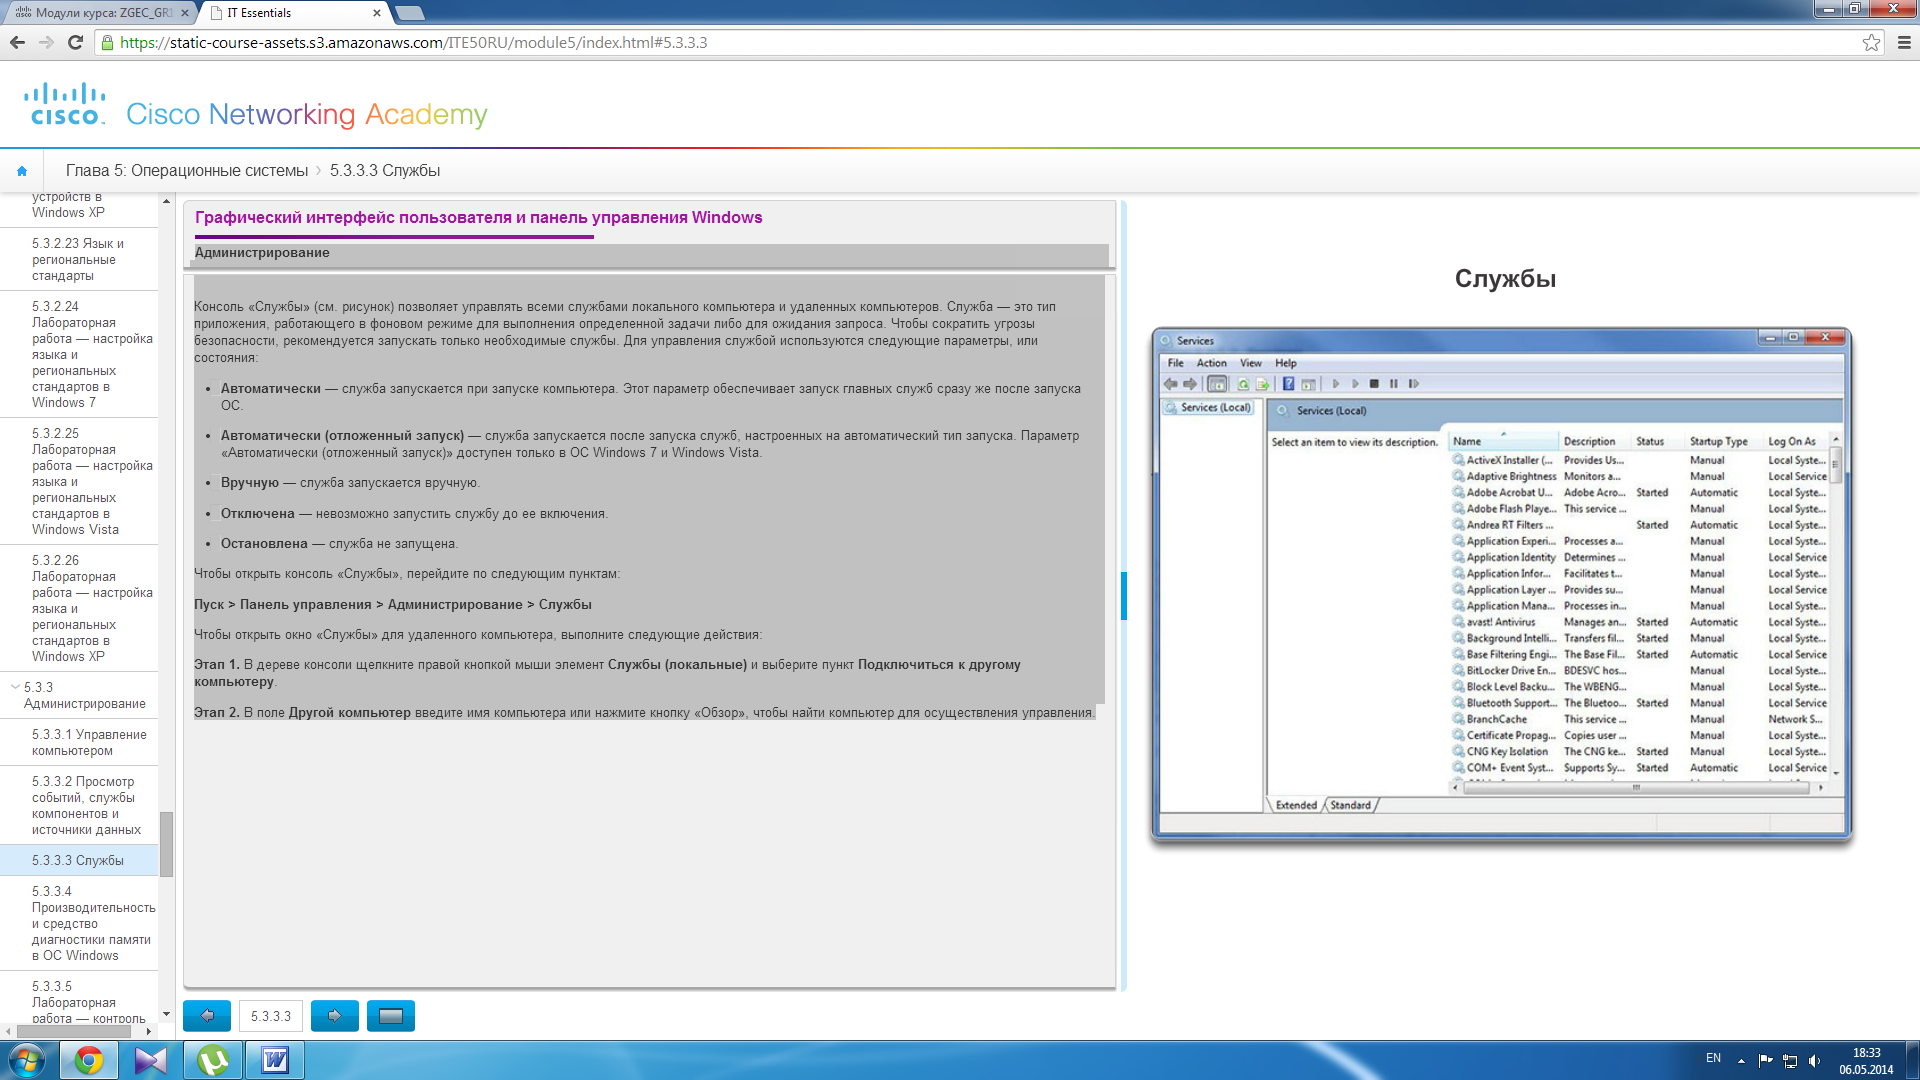Select 5.3.3.3 Службы in the sidebar

pos(79,860)
